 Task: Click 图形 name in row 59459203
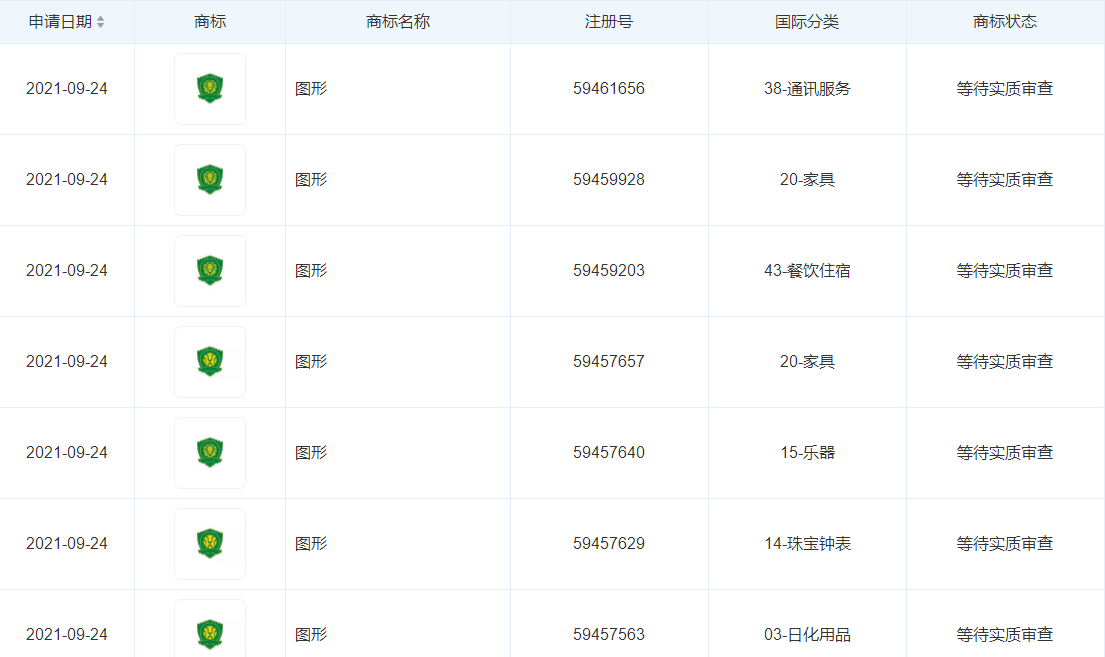(311, 271)
